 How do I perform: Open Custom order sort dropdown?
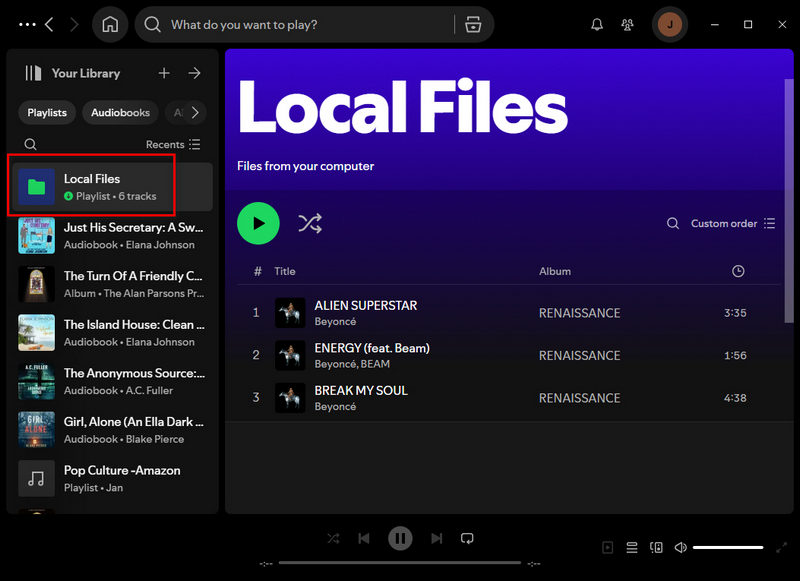tap(733, 223)
